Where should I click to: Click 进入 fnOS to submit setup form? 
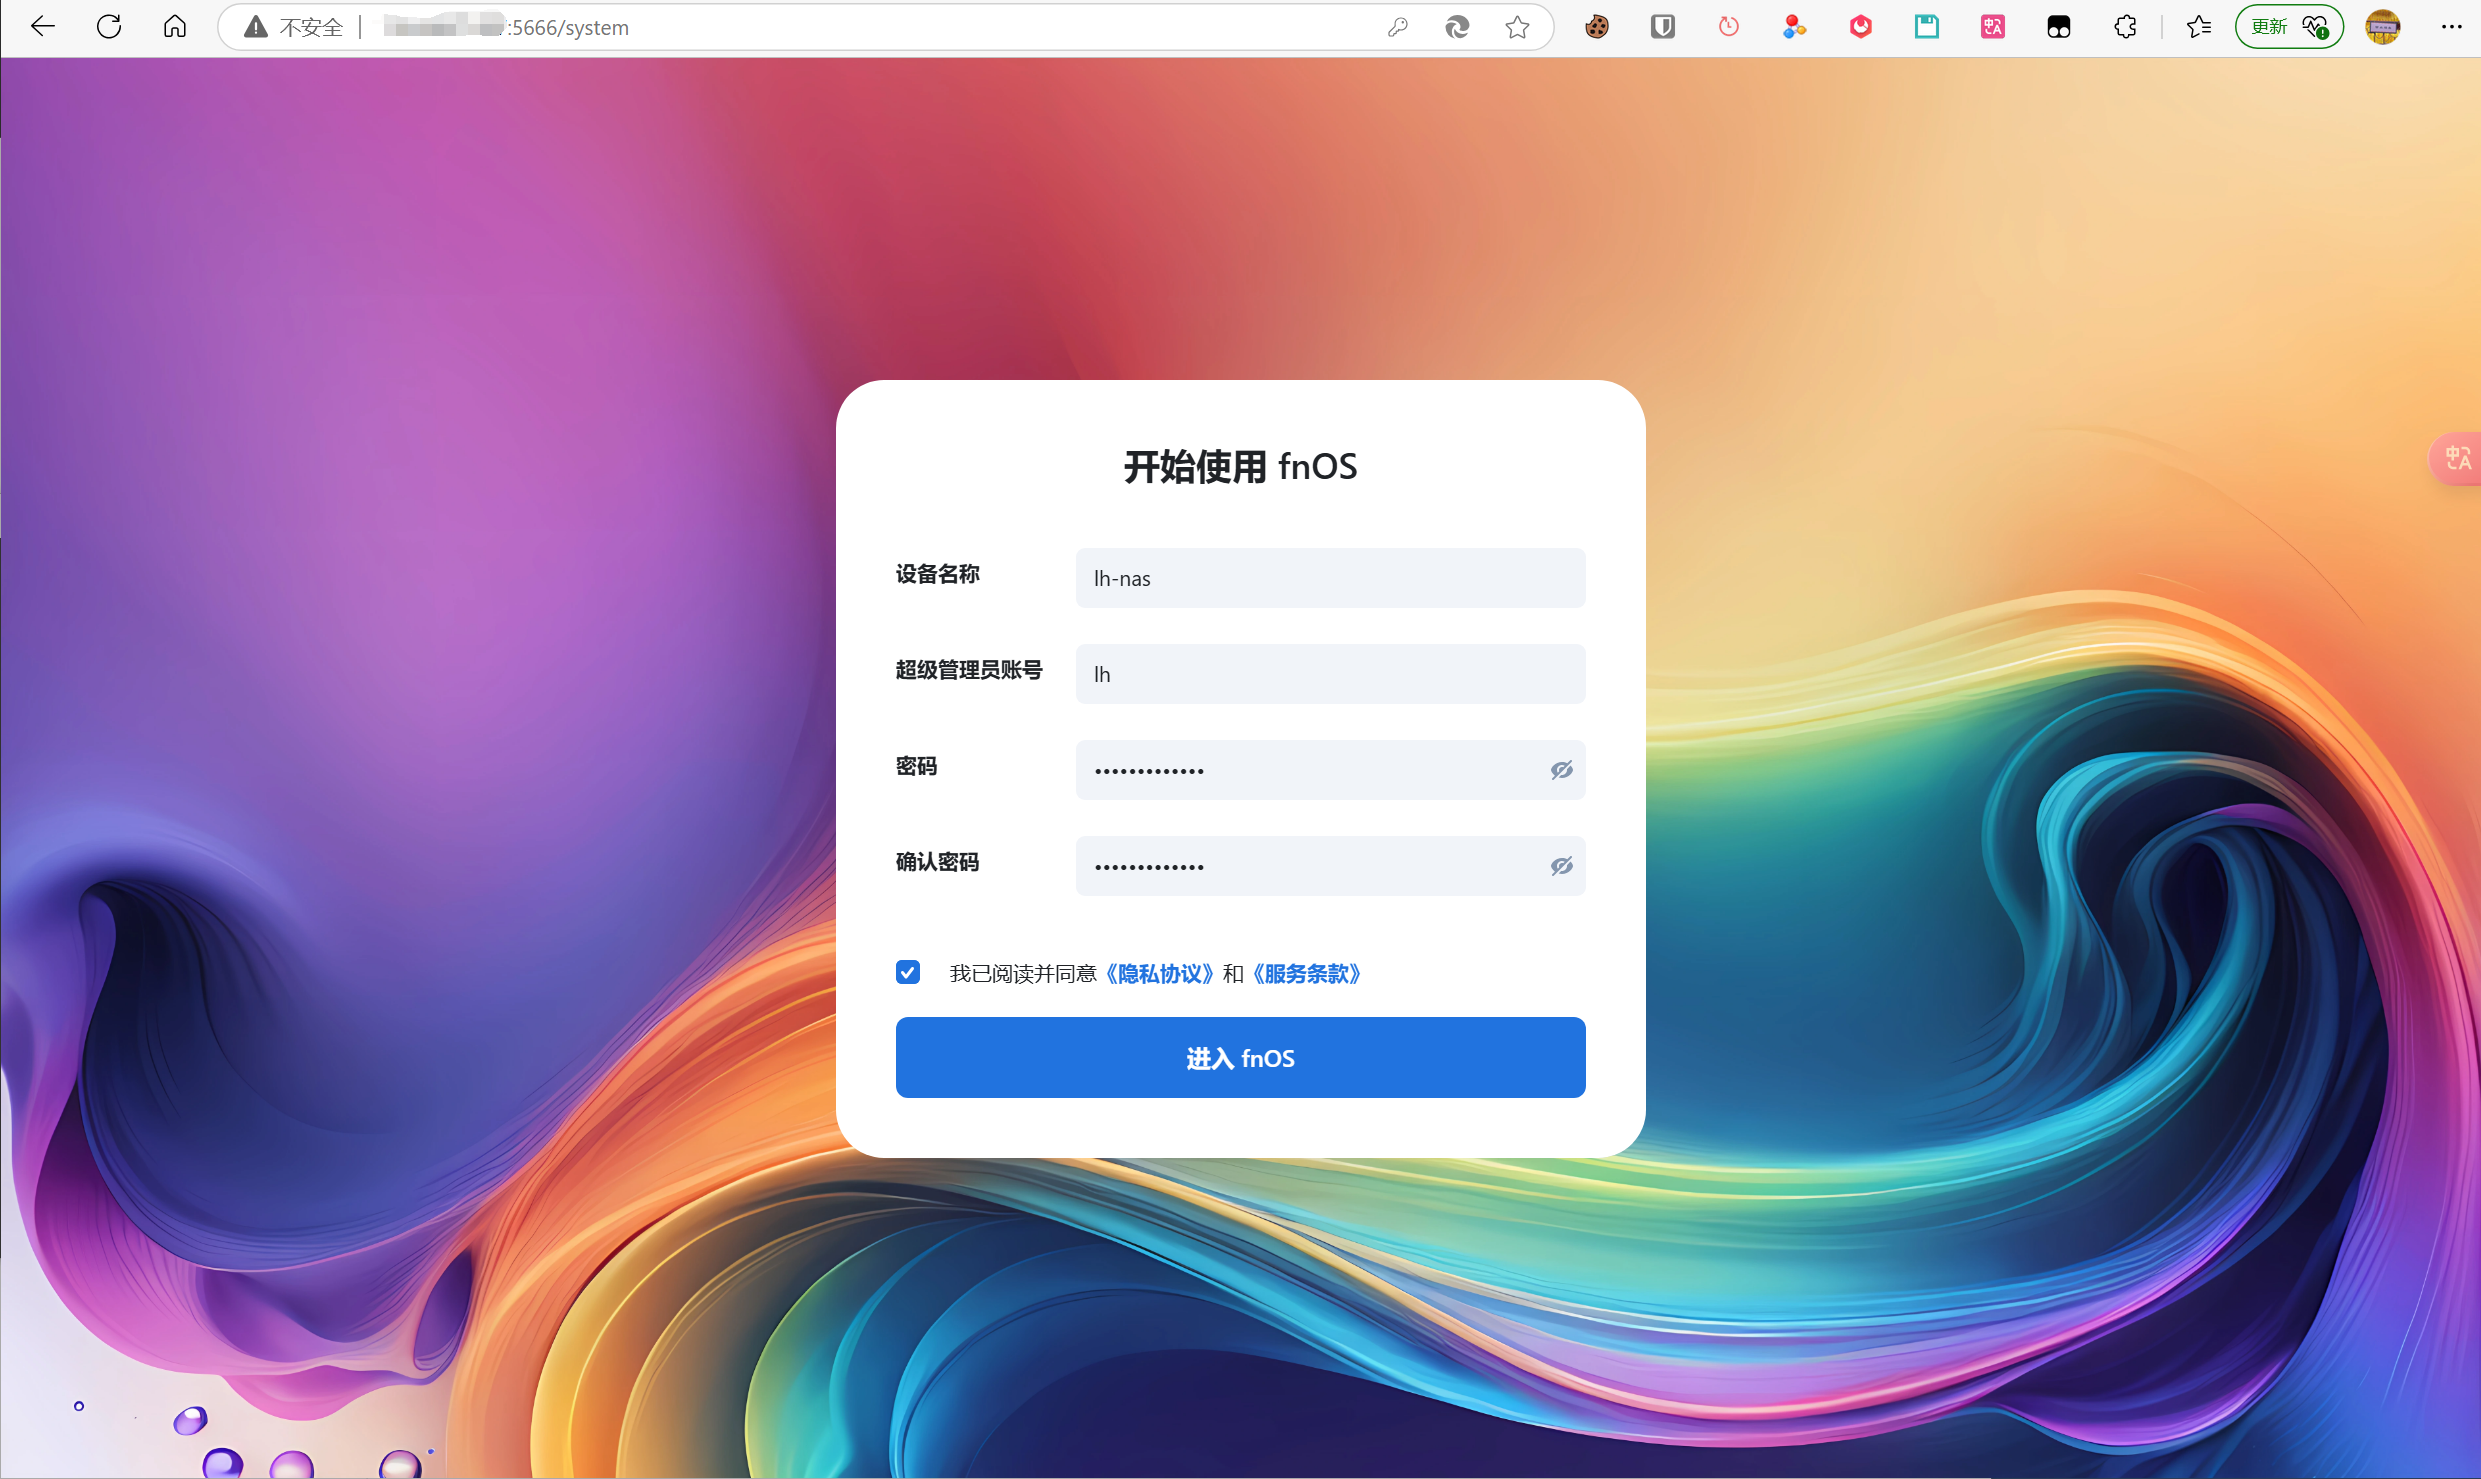pos(1240,1056)
